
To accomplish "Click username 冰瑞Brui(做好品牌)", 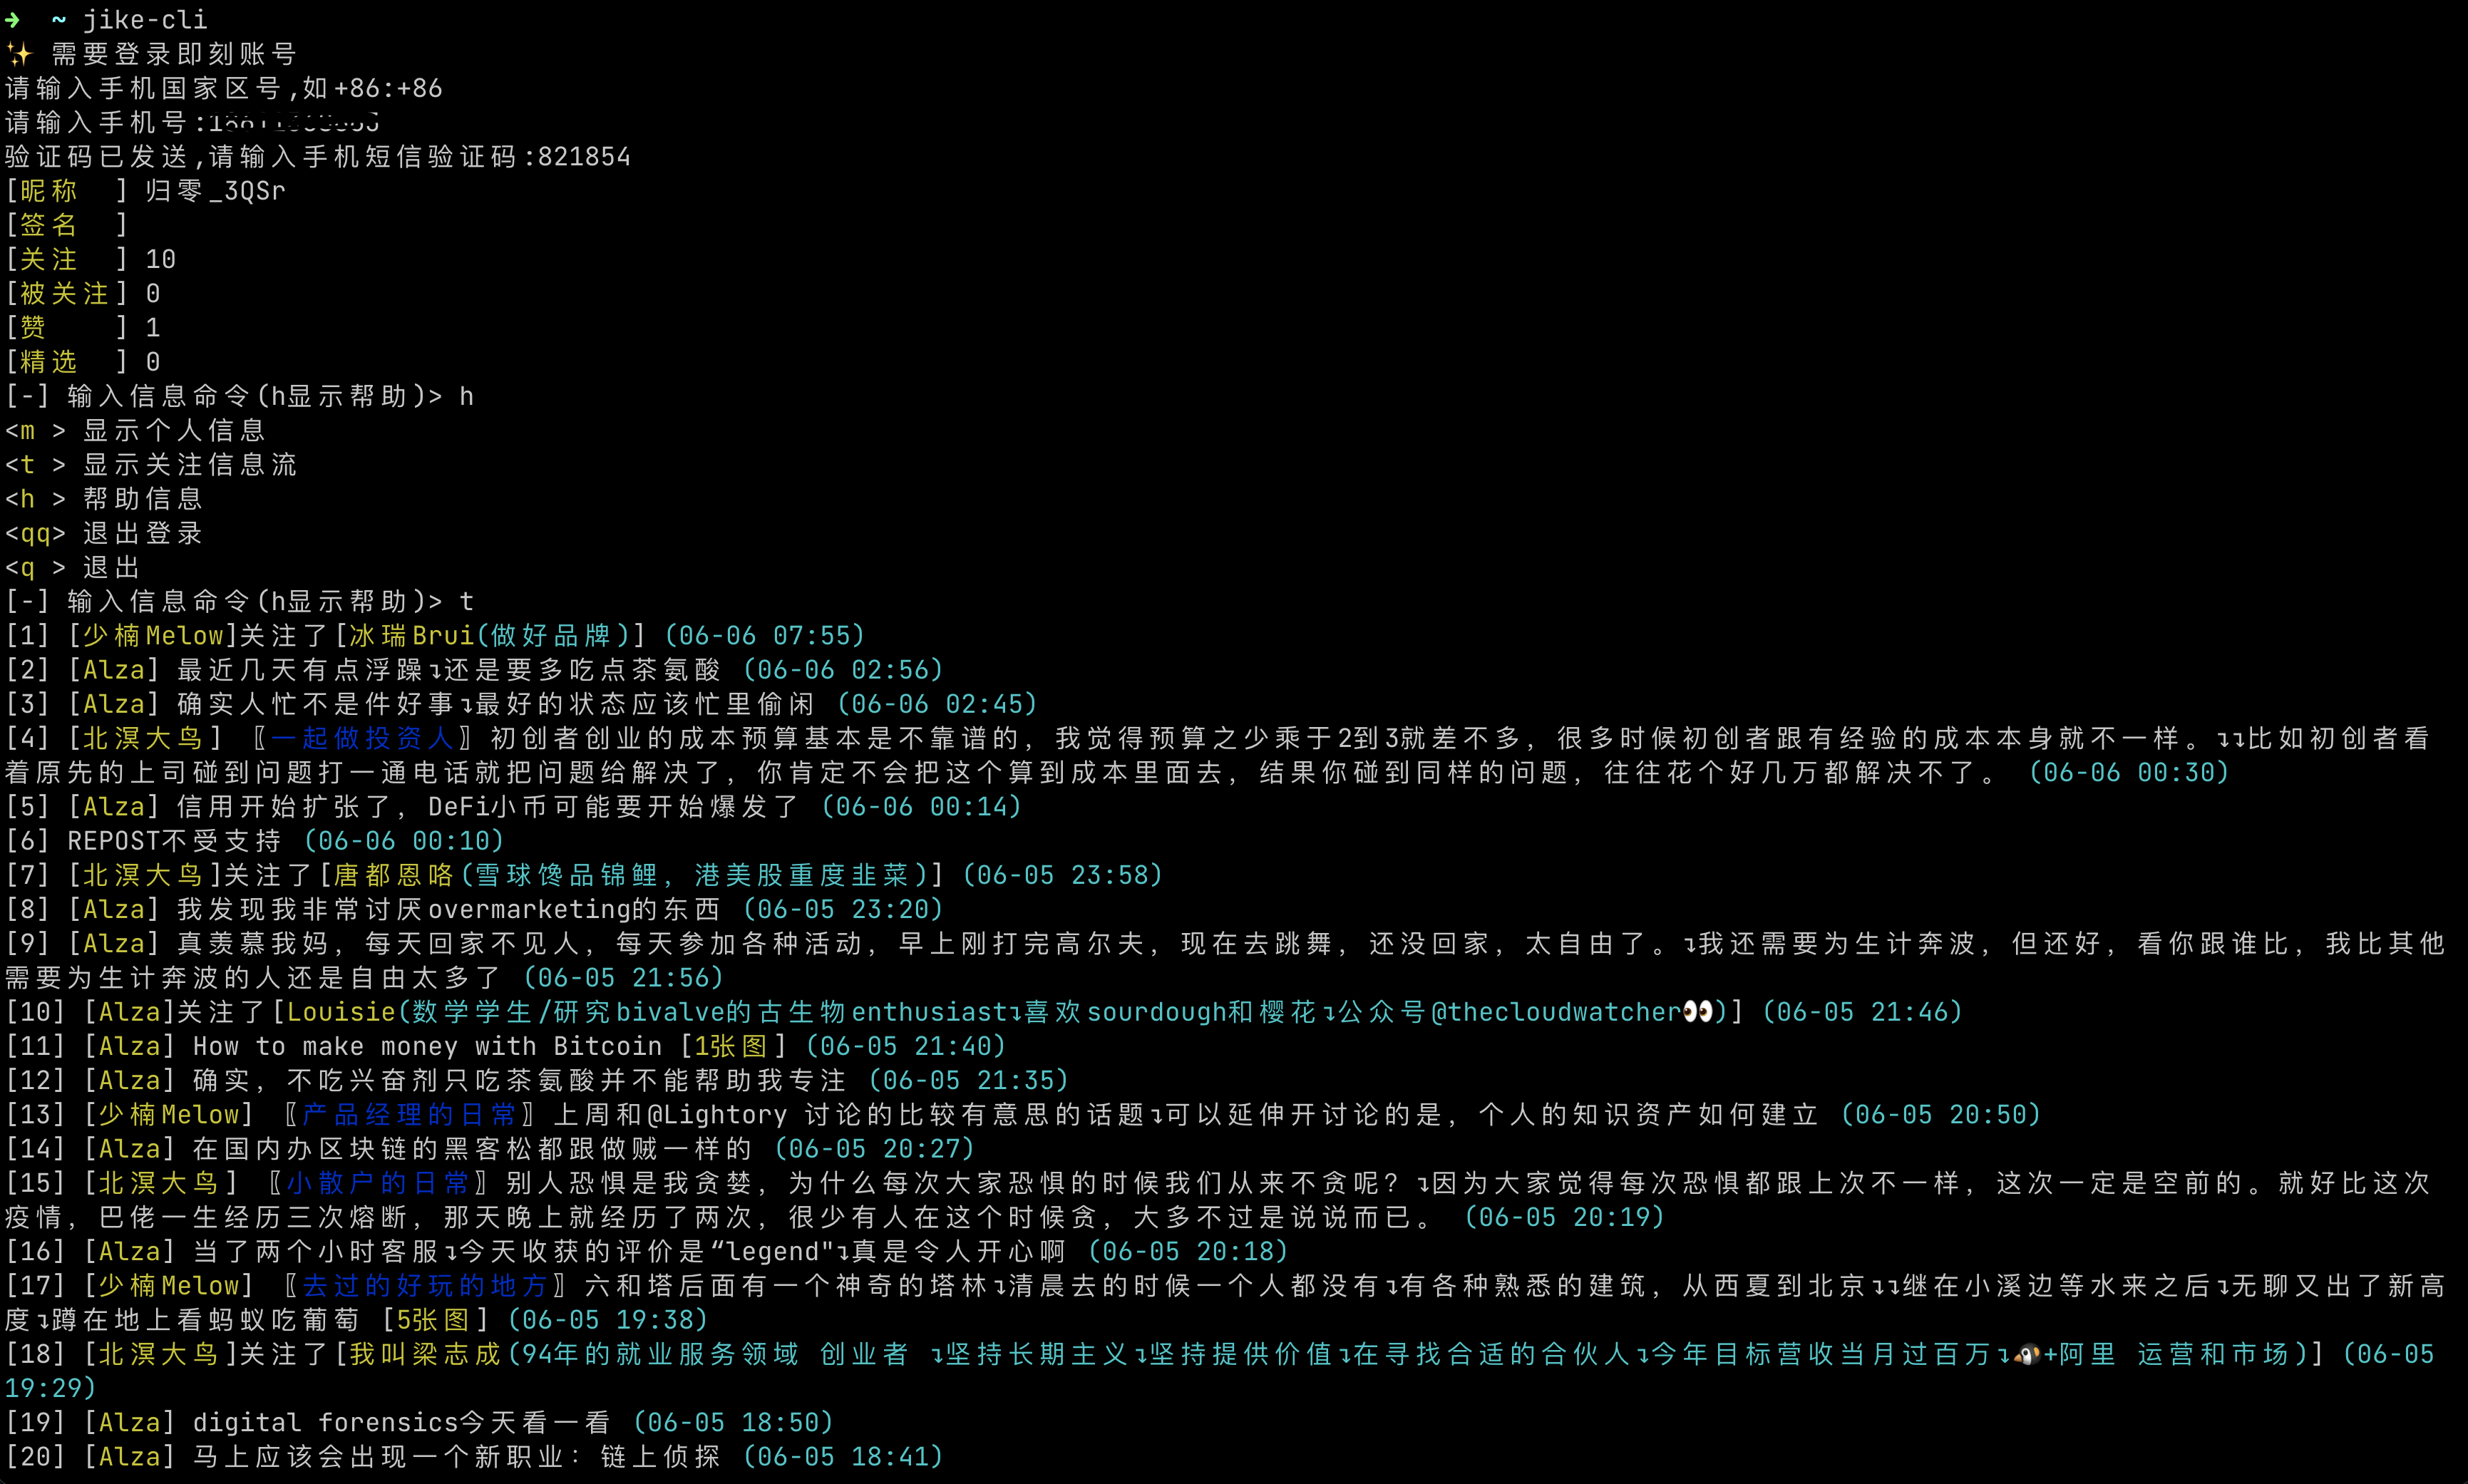I will coord(489,636).
